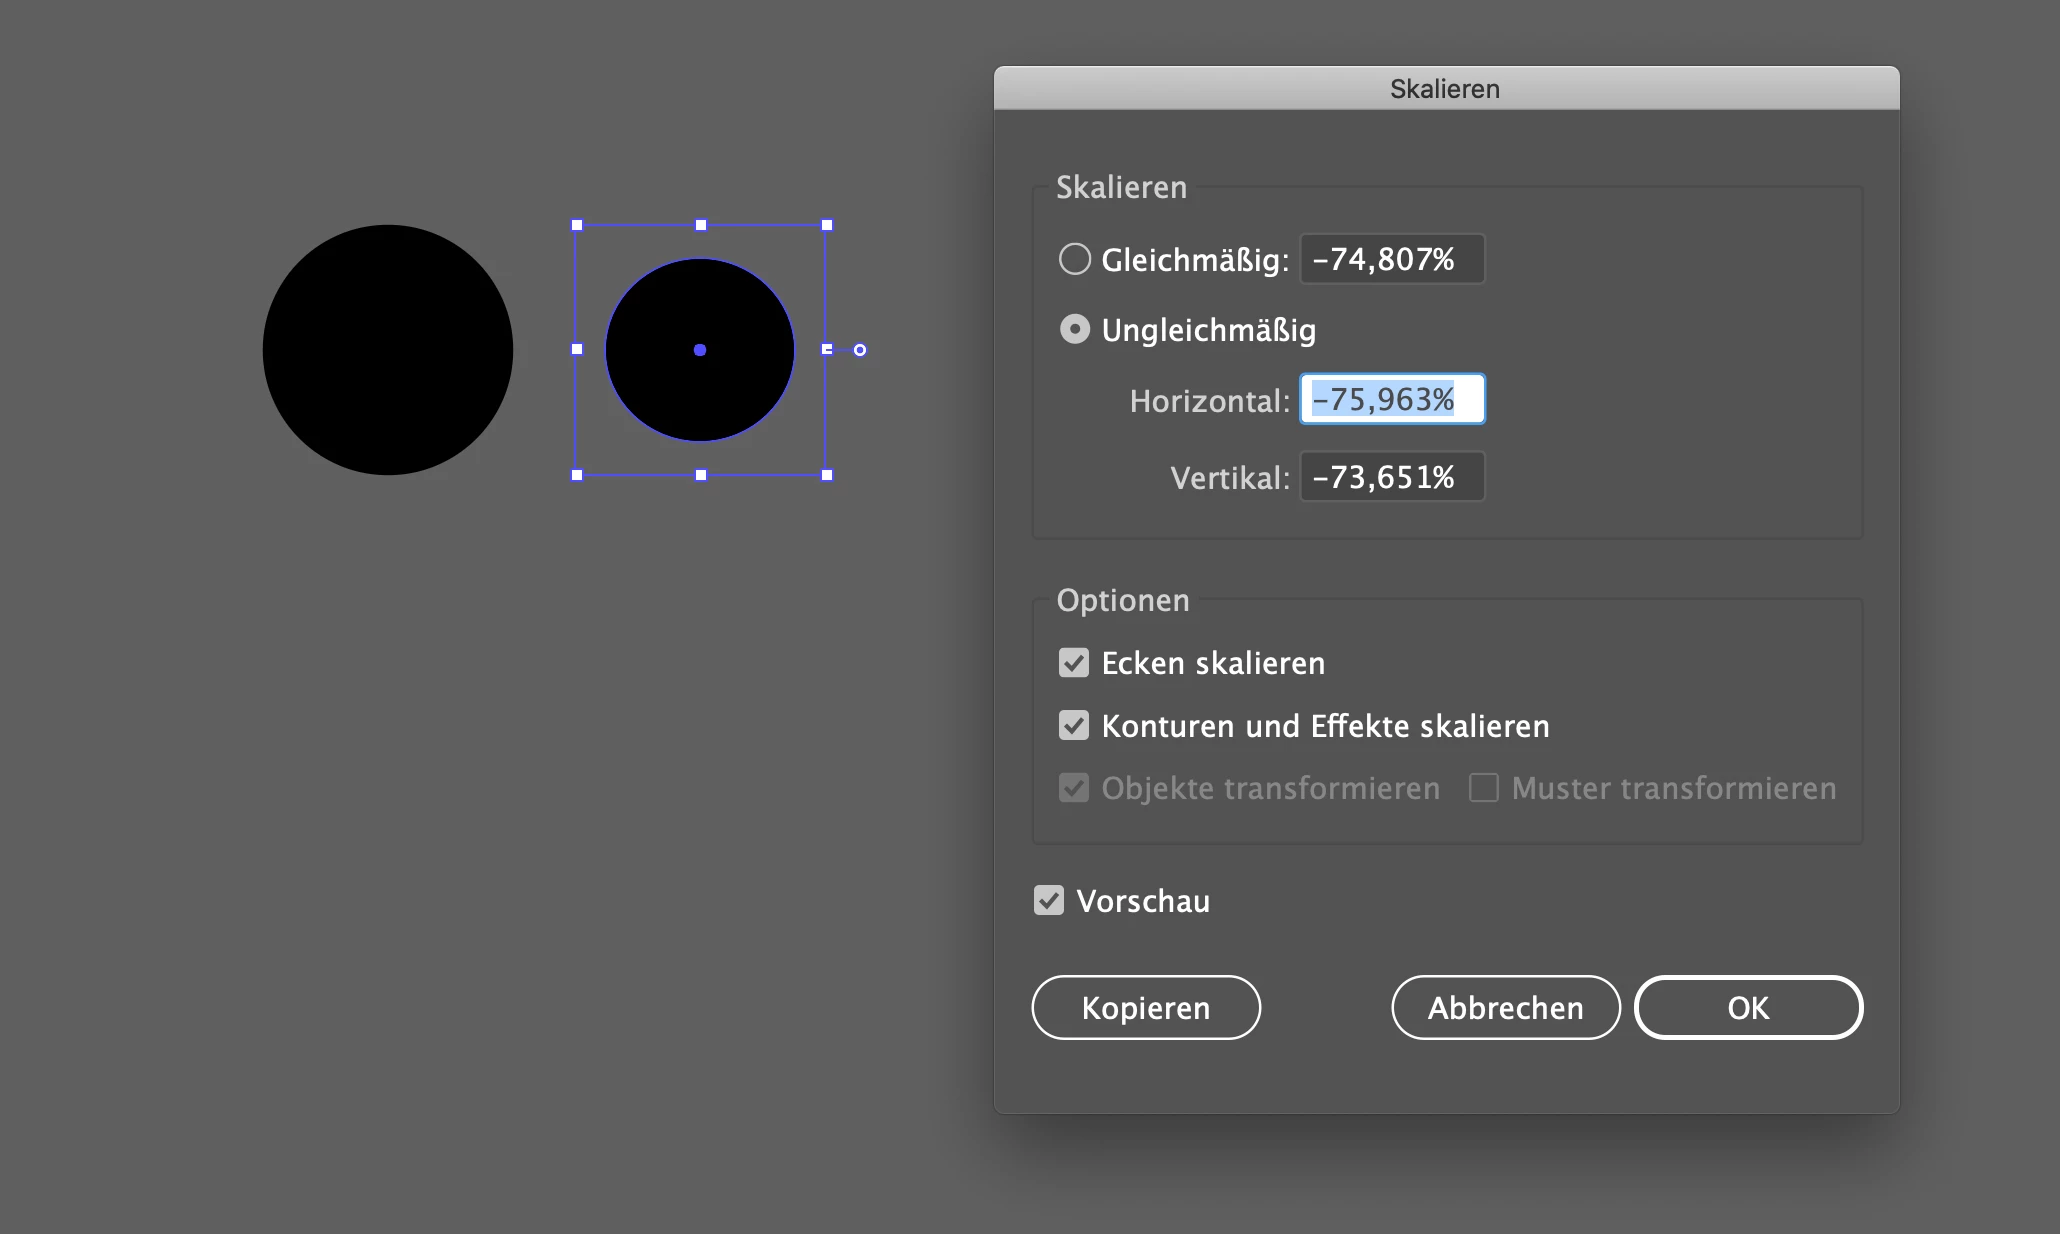Uncheck Ecken skalieren checkbox
Screen dimensions: 2060x1234
1073,663
